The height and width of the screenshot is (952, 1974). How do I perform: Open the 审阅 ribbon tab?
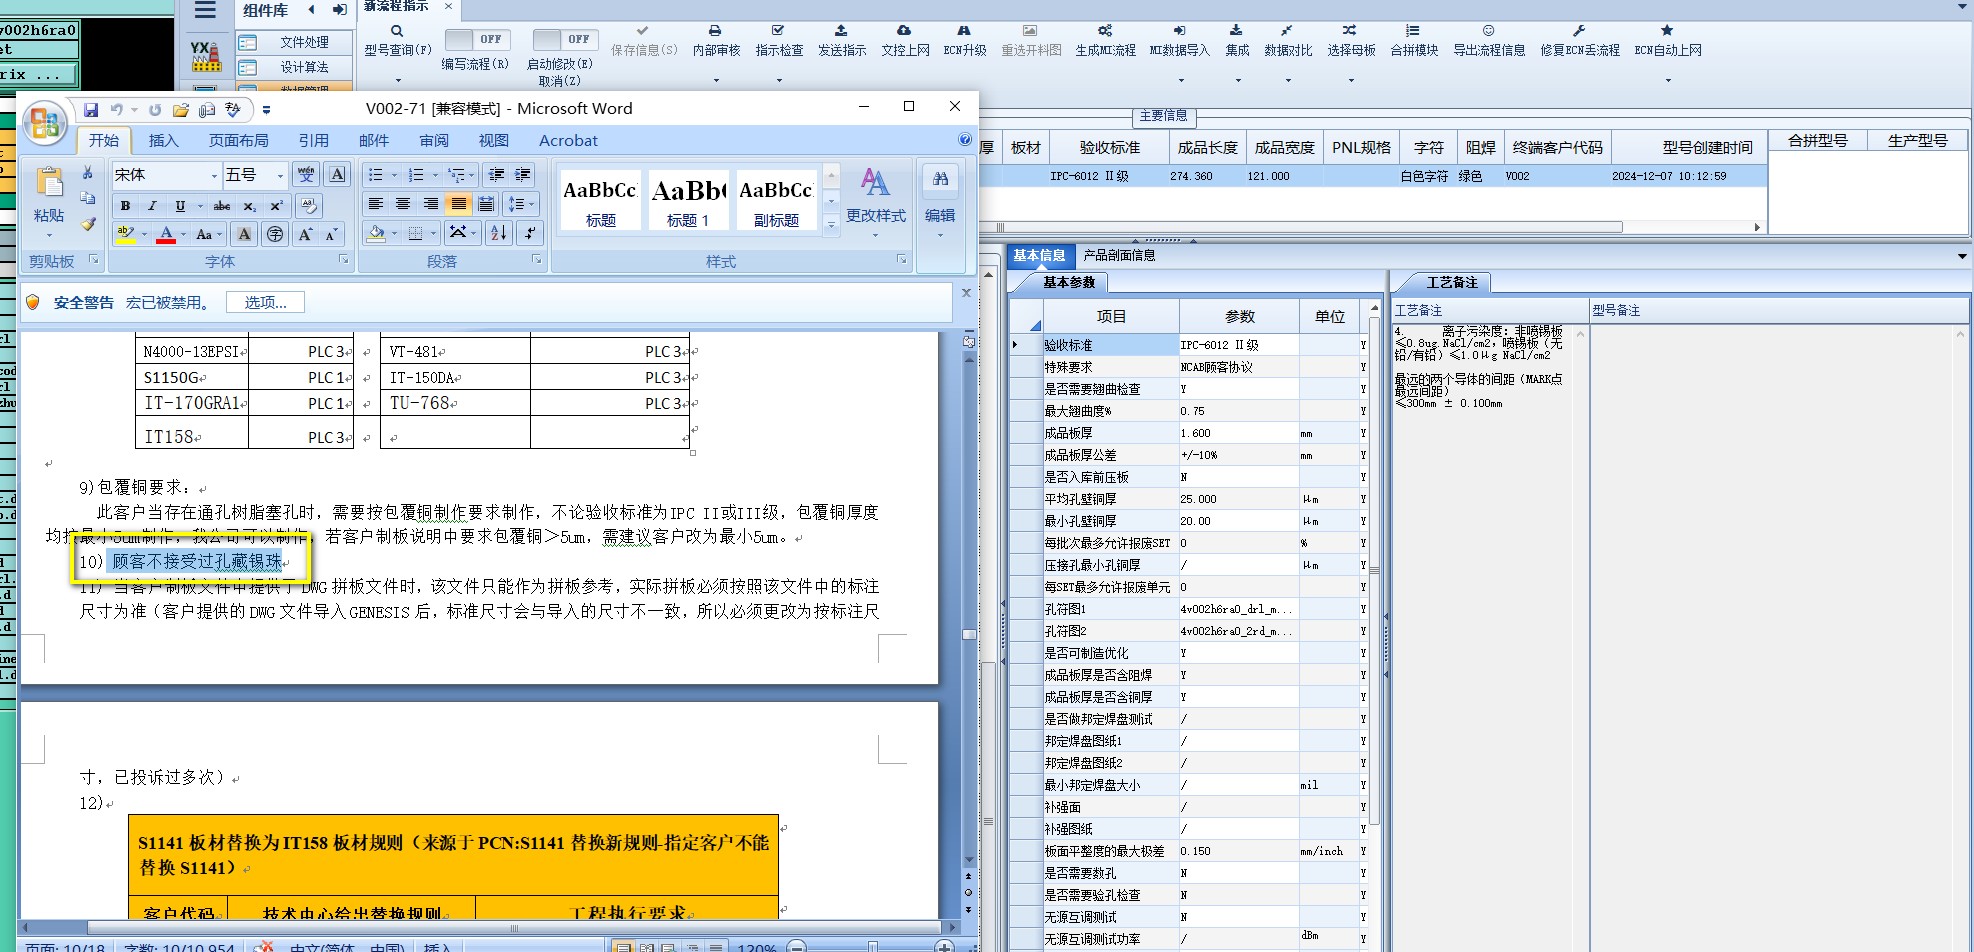click(x=434, y=140)
